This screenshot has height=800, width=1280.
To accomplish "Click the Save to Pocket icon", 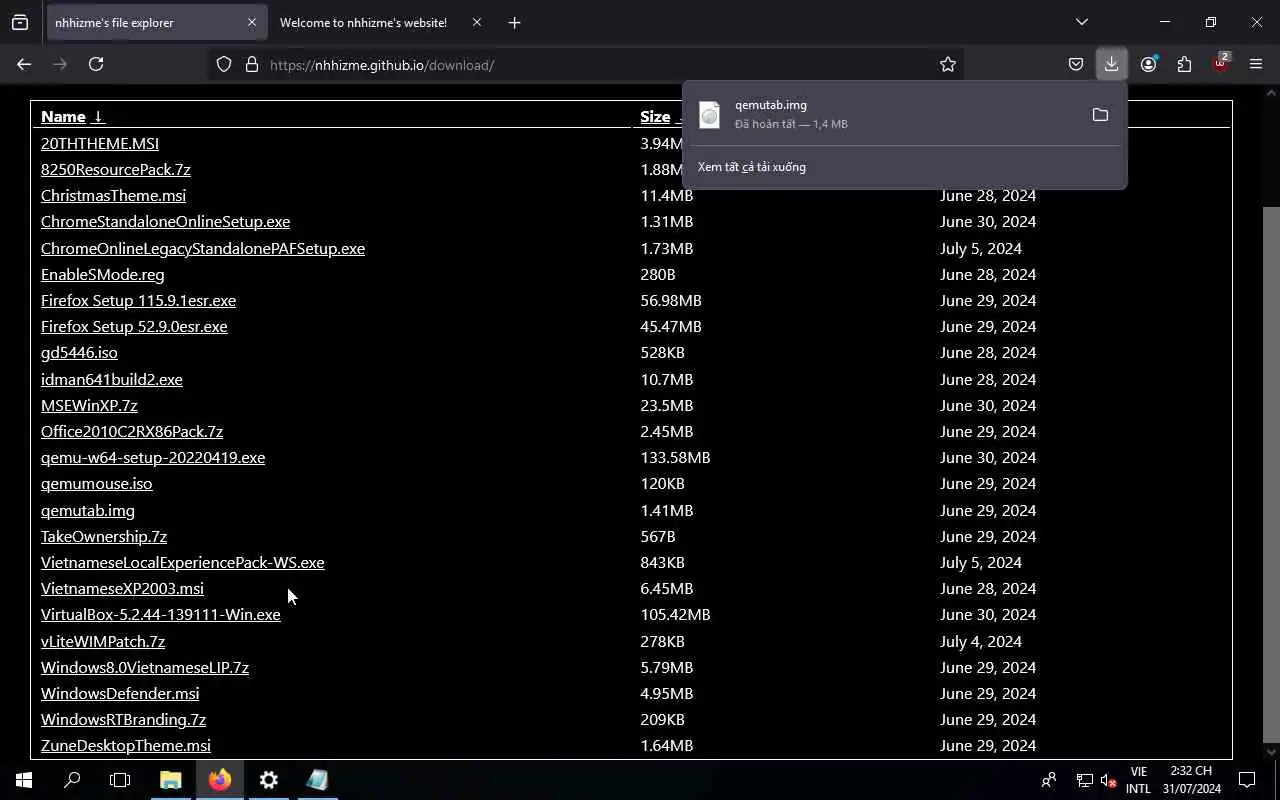I will [x=1076, y=64].
